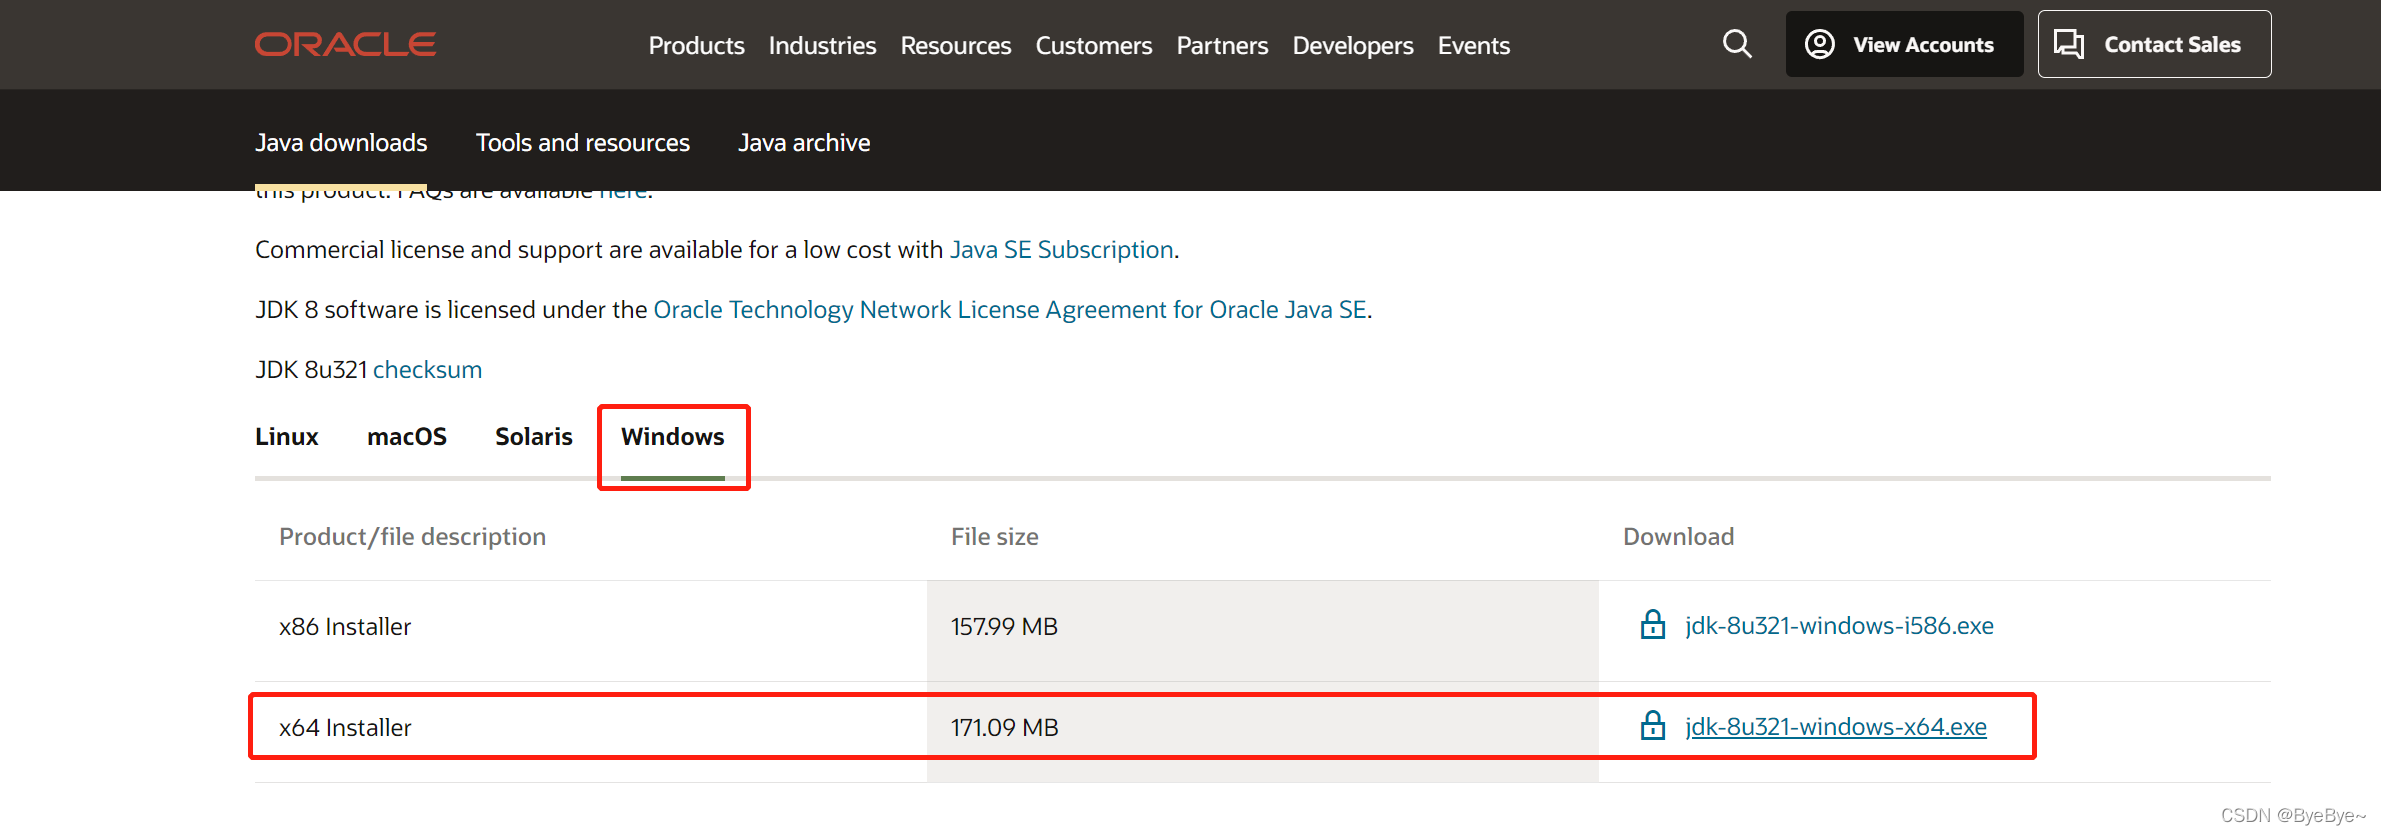Open the search magnifier icon
This screenshot has height=835, width=2381.
1737,44
